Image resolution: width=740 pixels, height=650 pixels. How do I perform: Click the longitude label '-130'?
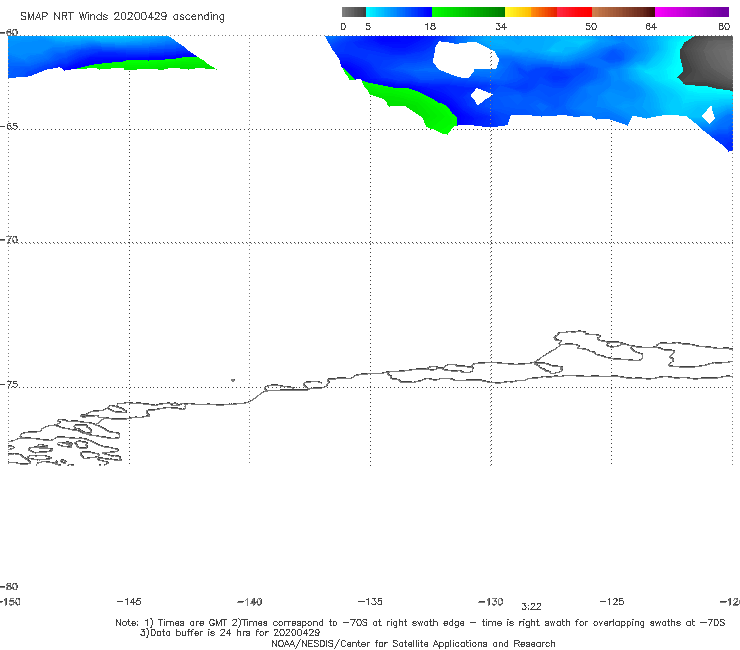(491, 601)
